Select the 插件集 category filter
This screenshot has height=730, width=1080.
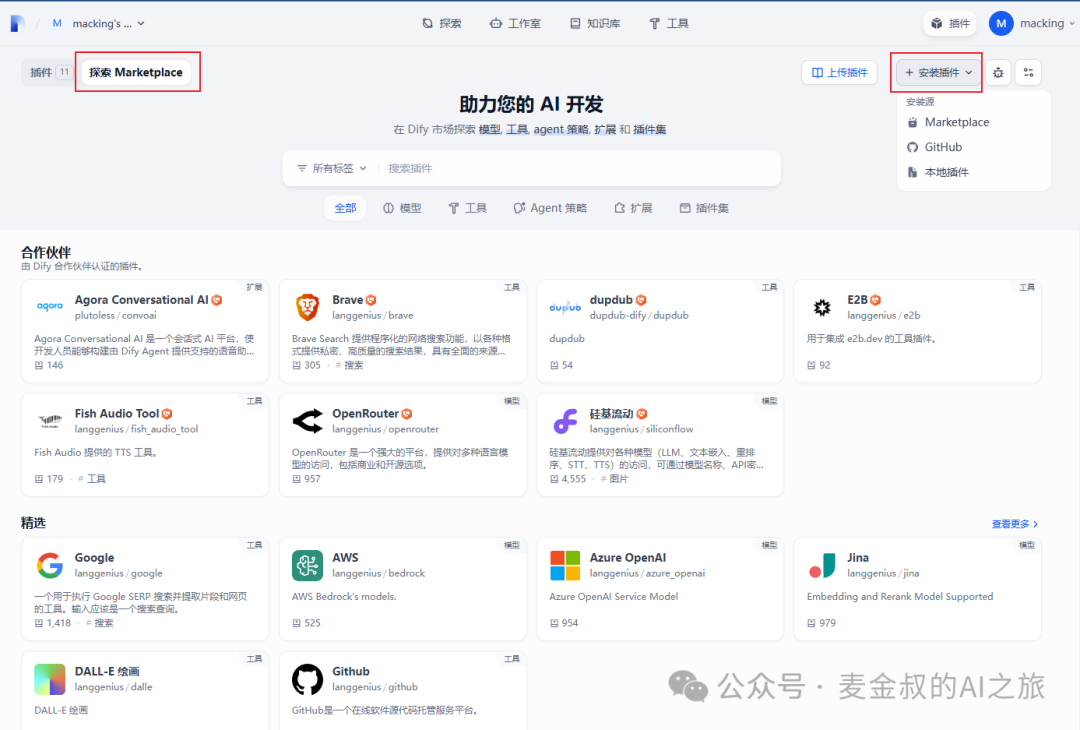click(x=704, y=208)
